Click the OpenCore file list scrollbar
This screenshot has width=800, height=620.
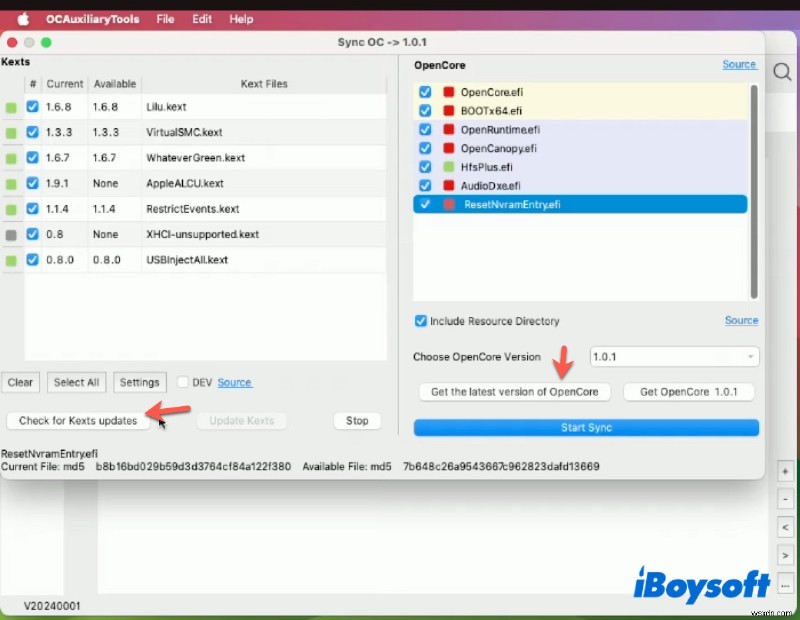pyautogui.click(x=754, y=192)
